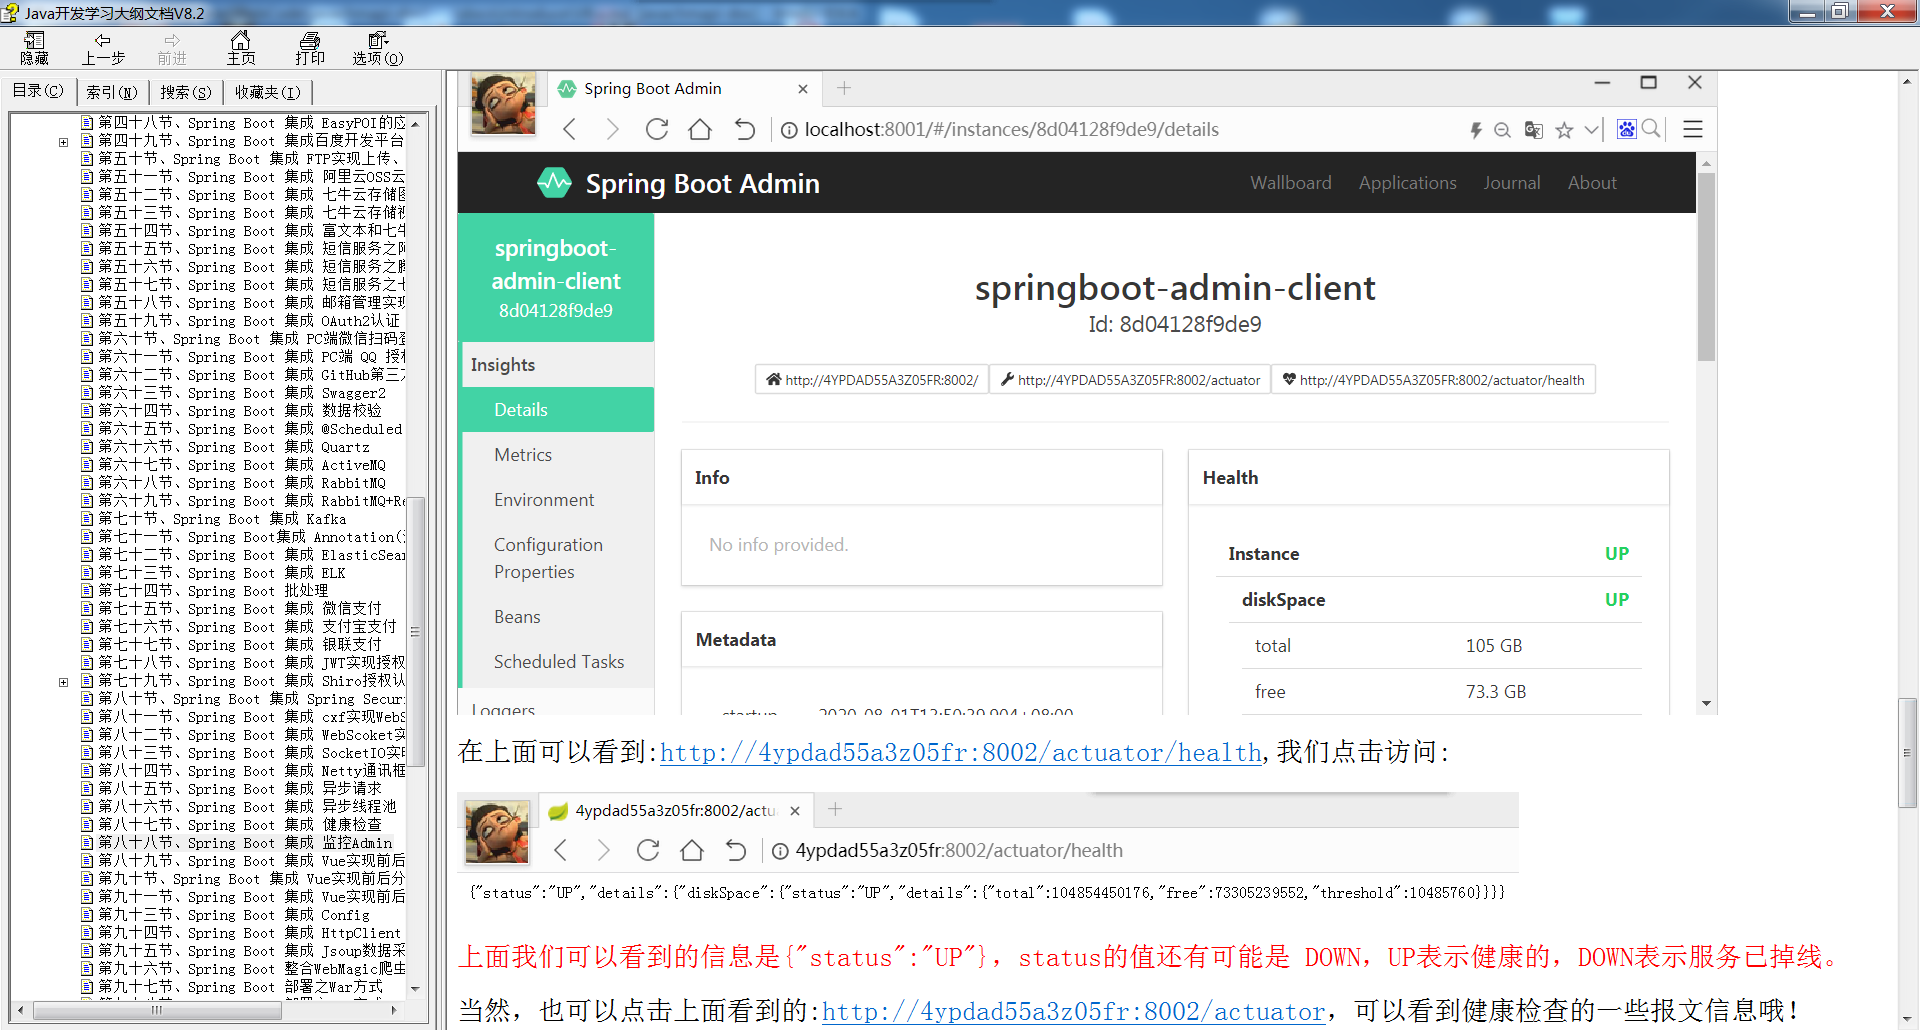Click the Spring Boot Admin logo icon

(x=554, y=183)
